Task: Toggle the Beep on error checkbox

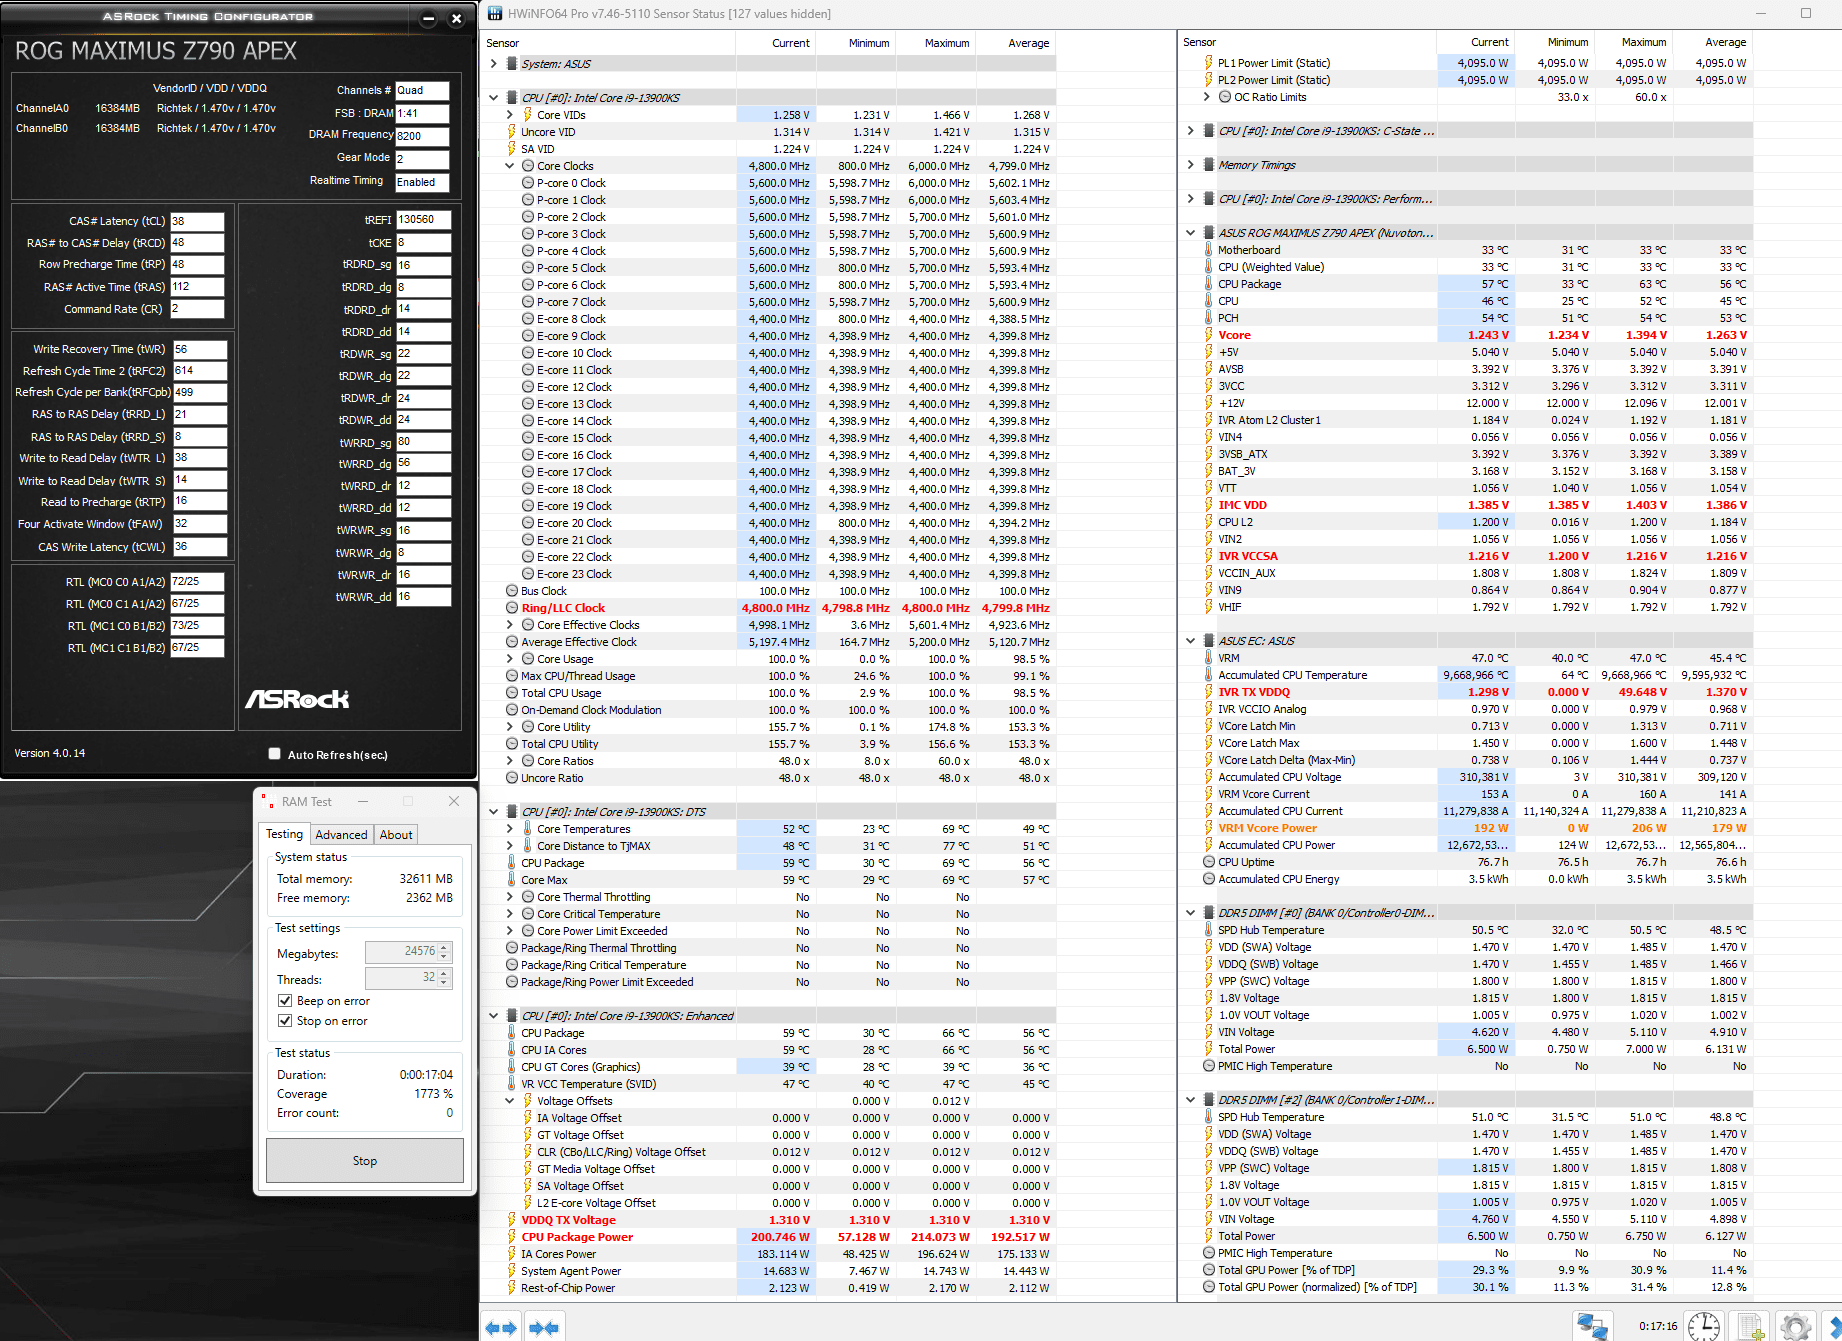Action: point(285,1001)
